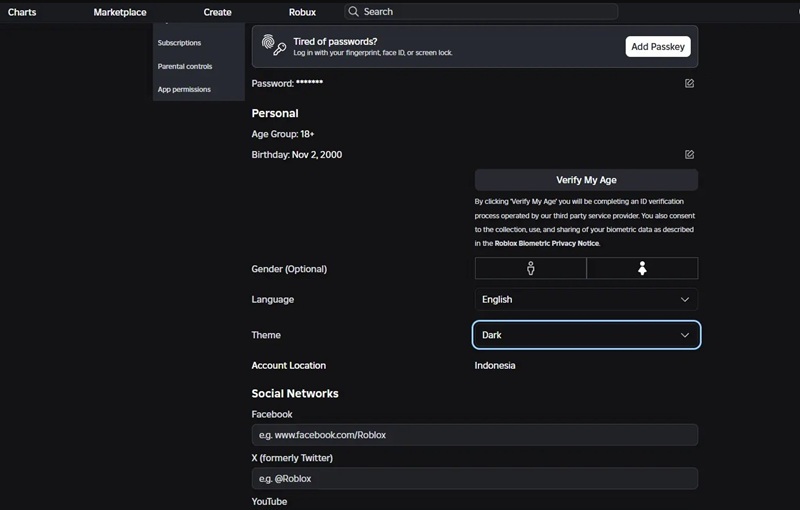Viewport: 800px width, 510px height.
Task: Open the Charts page in the top navigation
Action: click(x=22, y=12)
